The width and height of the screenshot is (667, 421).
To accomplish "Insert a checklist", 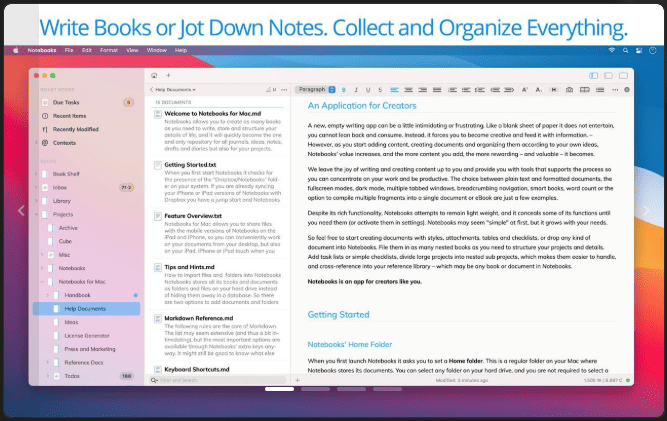I will [x=480, y=90].
